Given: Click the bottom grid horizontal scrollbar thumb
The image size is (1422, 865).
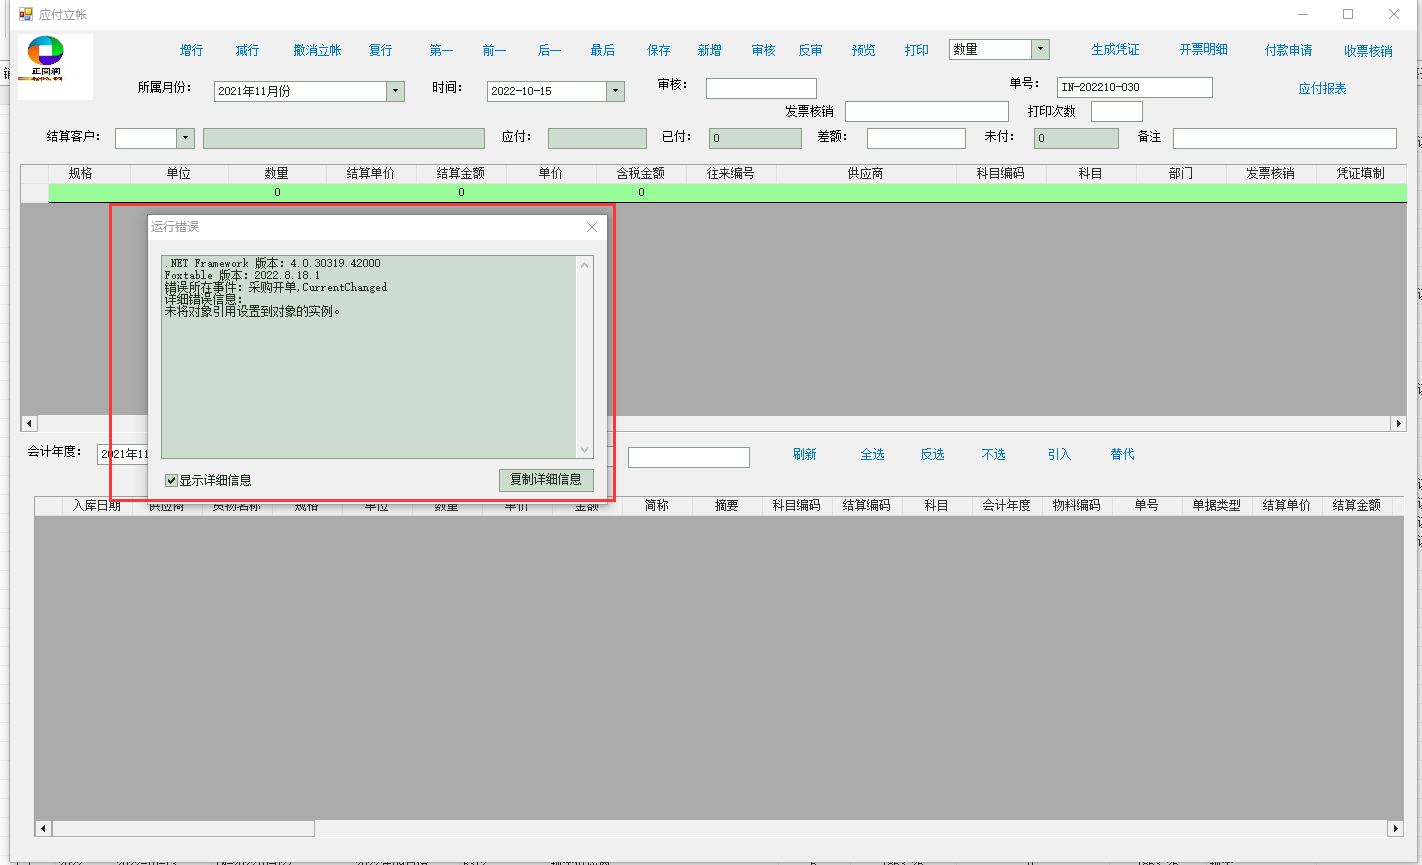Looking at the screenshot, I should (x=183, y=829).
